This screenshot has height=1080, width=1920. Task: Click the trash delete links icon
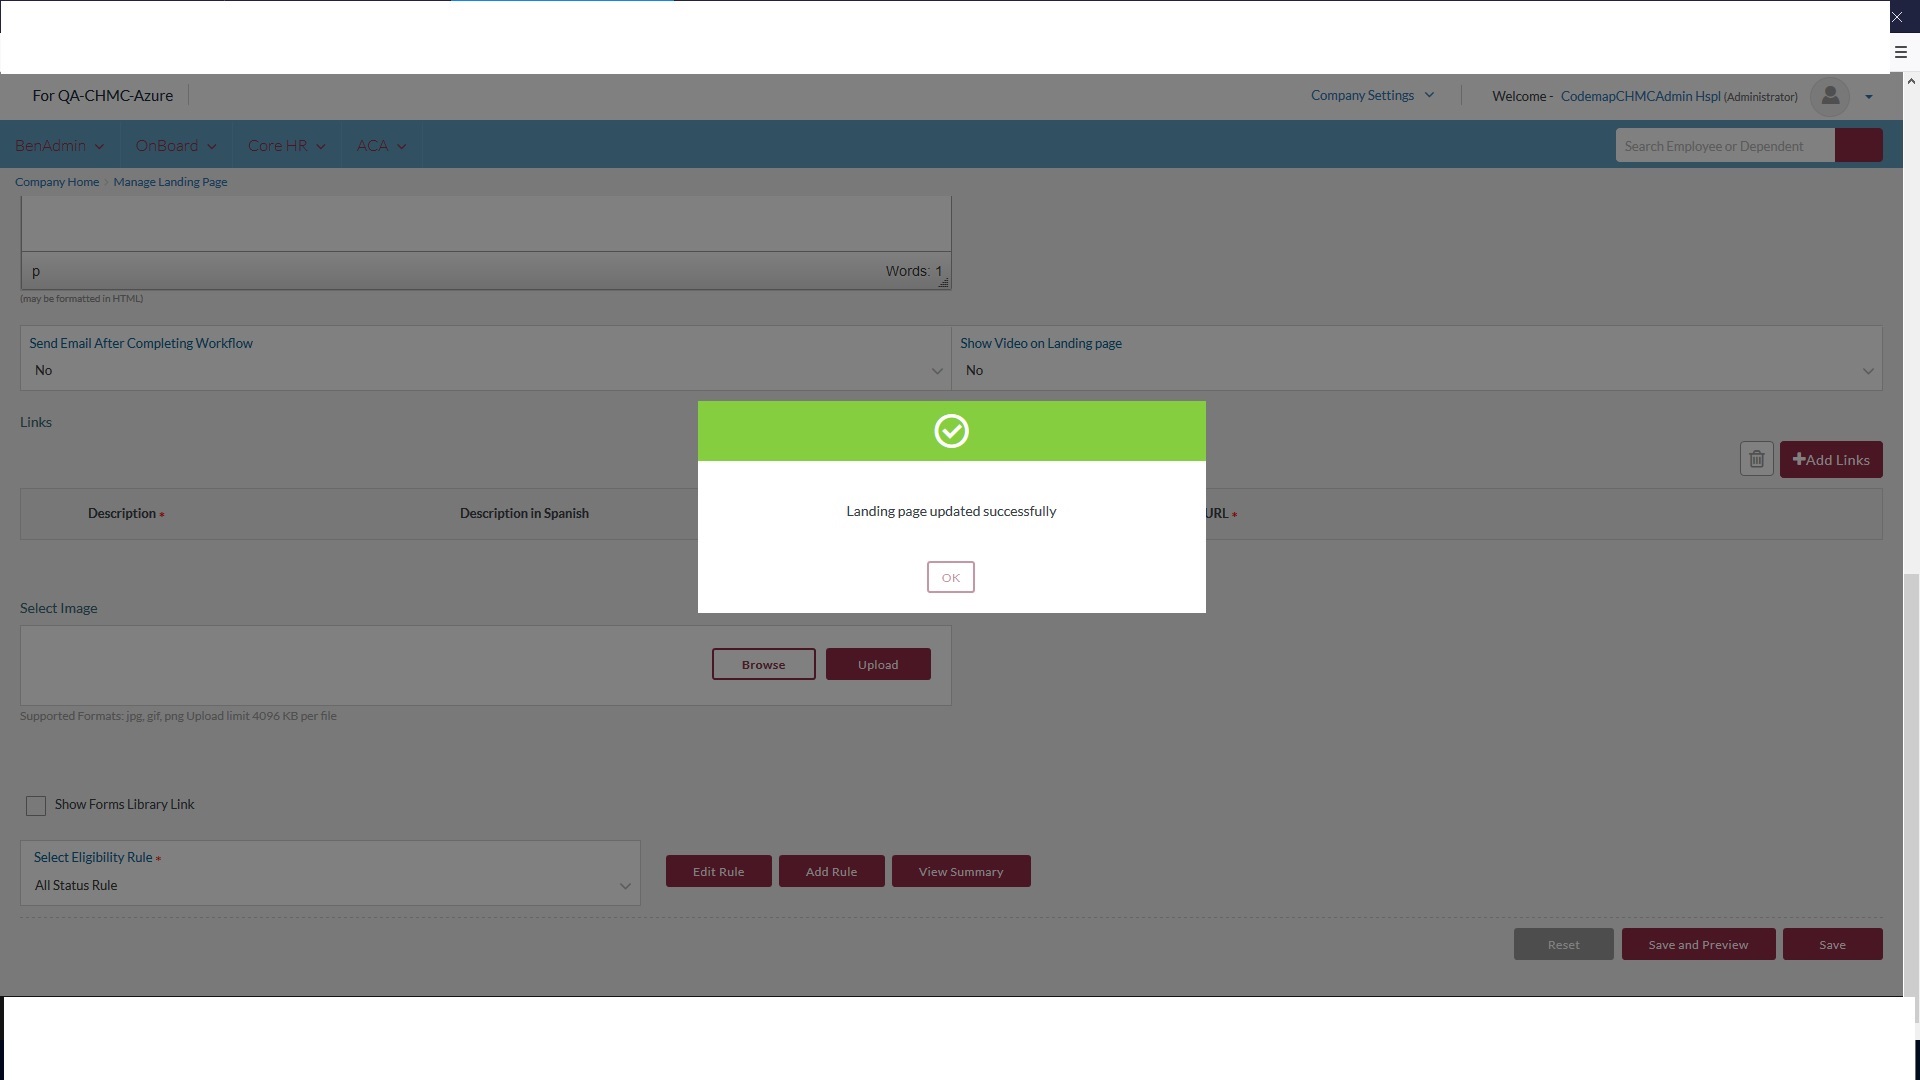point(1756,460)
